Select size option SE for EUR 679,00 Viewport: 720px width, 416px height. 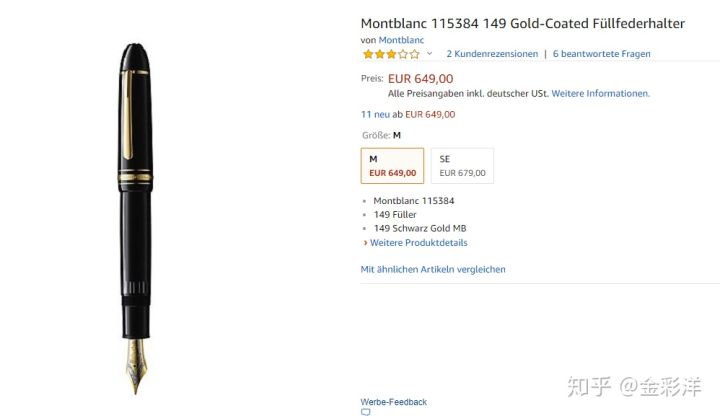tap(462, 166)
